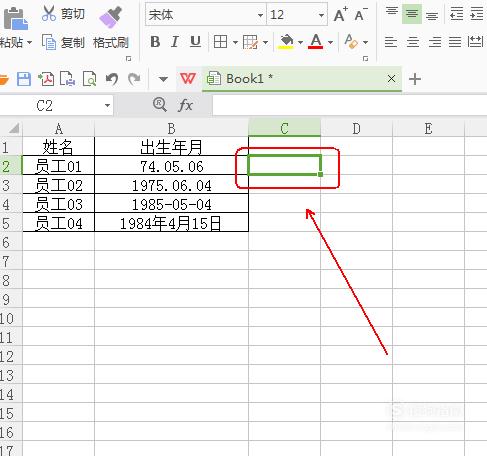Apply cell borders with the borders icon
487x456 pixels.
coord(220,42)
